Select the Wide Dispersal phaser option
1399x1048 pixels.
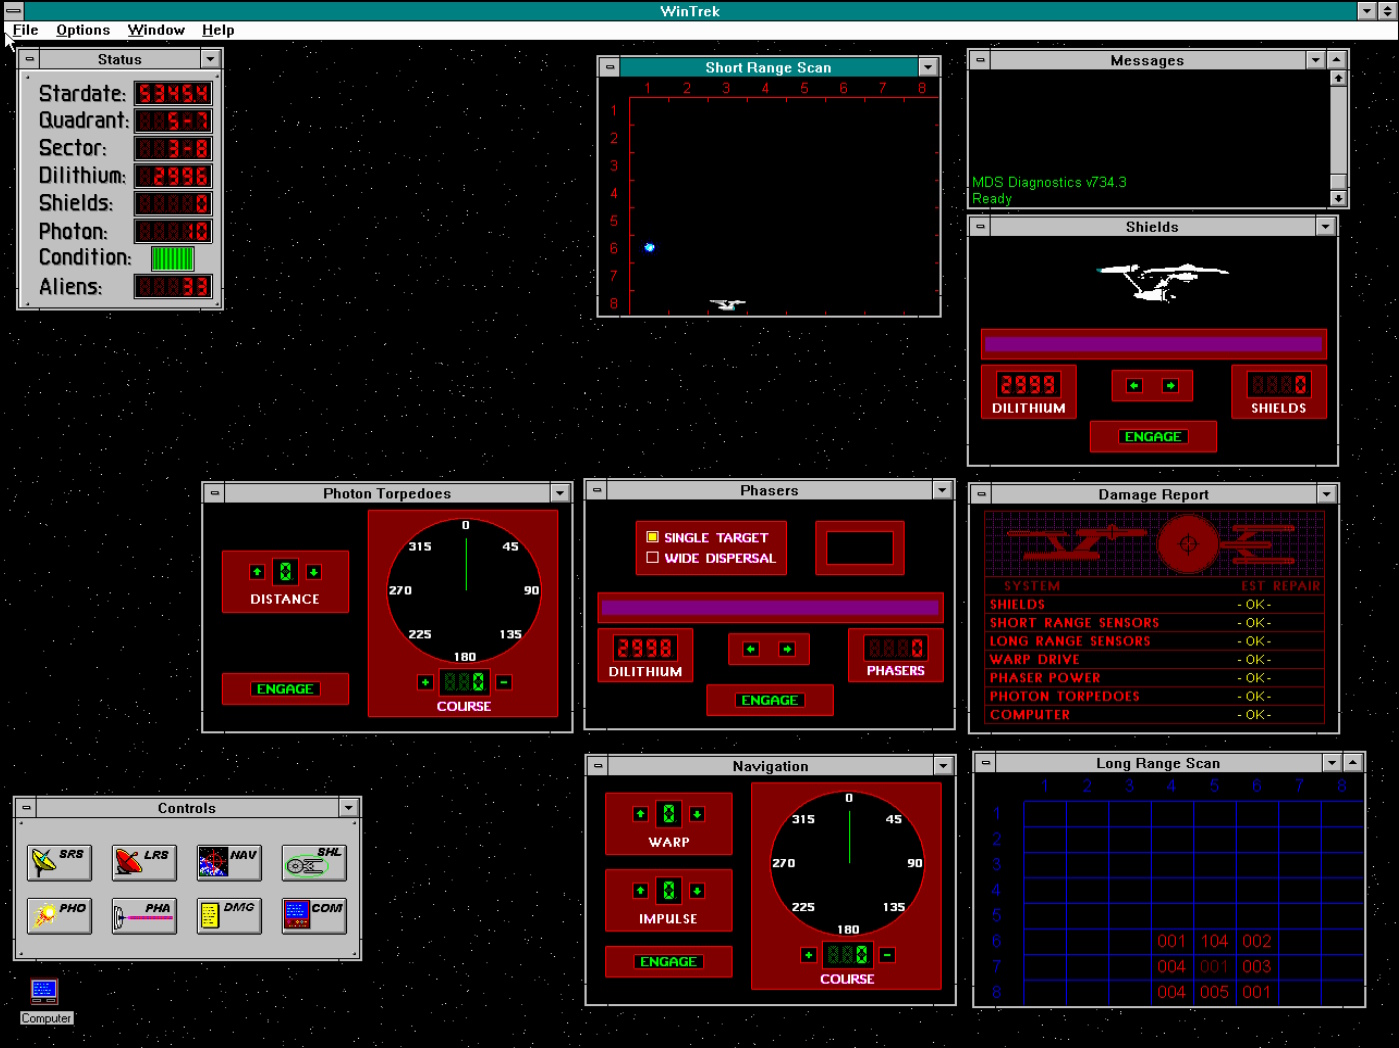tap(711, 558)
